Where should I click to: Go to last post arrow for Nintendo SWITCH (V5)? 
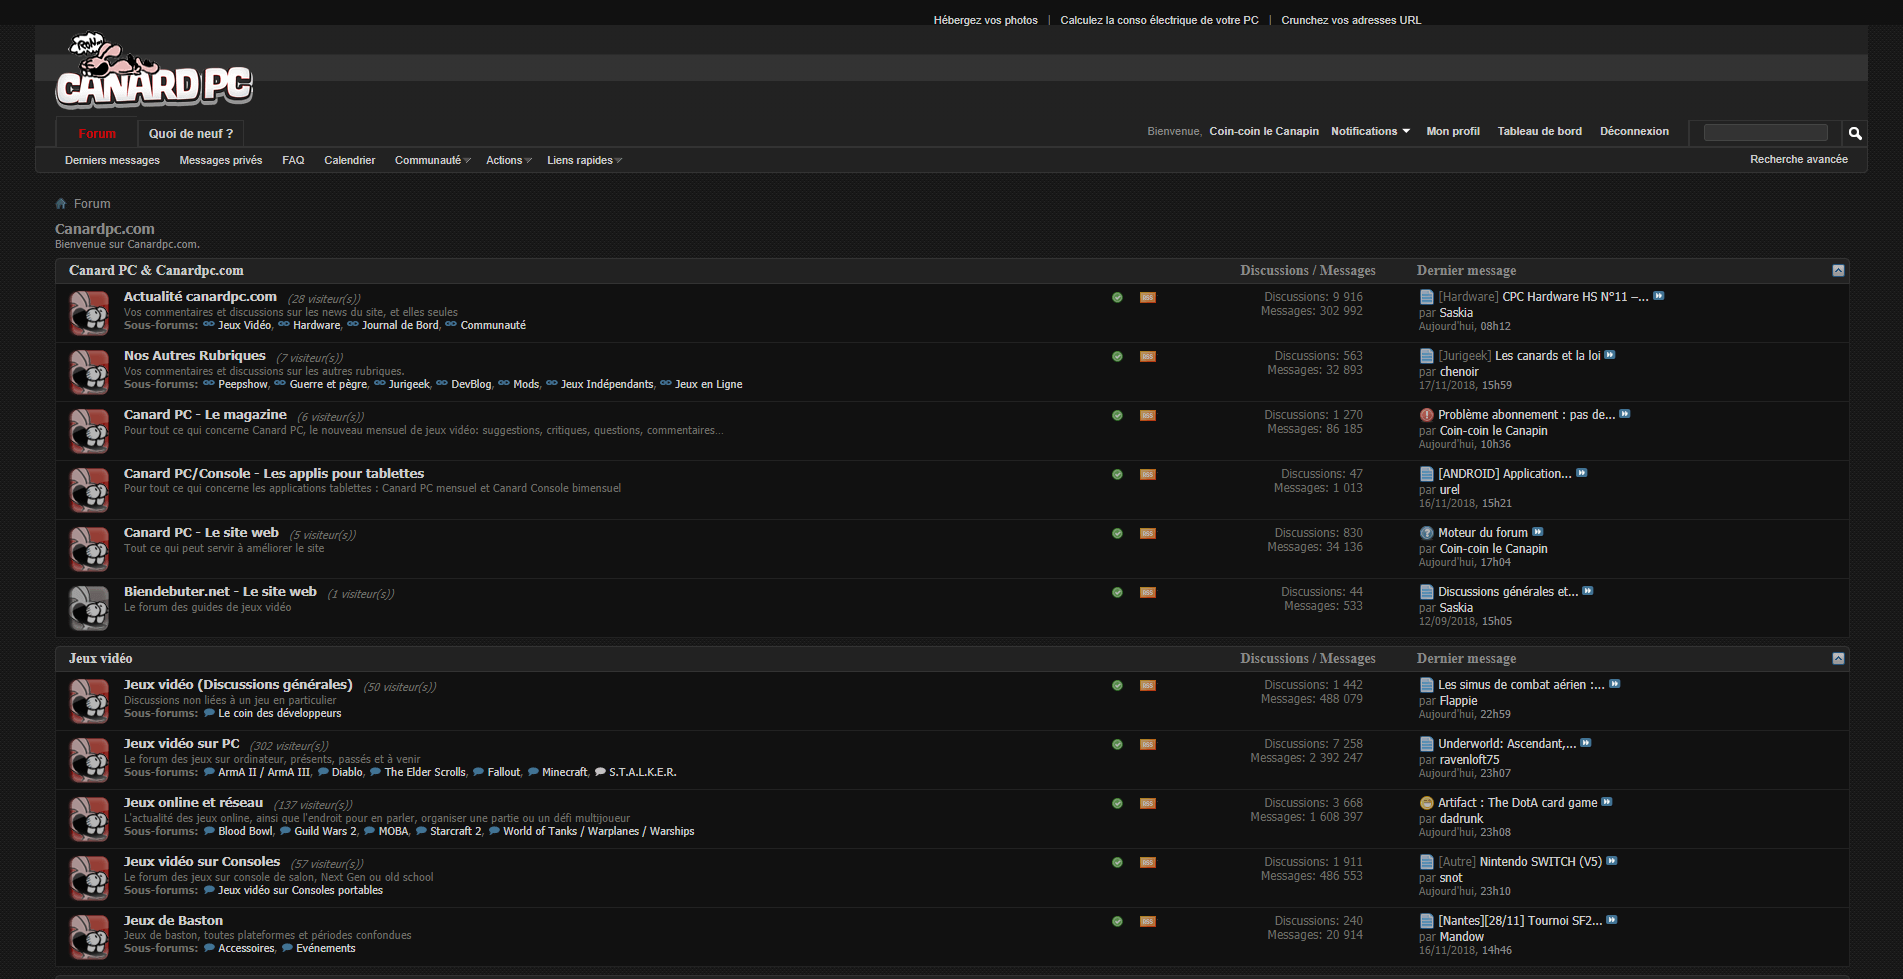click(1612, 861)
